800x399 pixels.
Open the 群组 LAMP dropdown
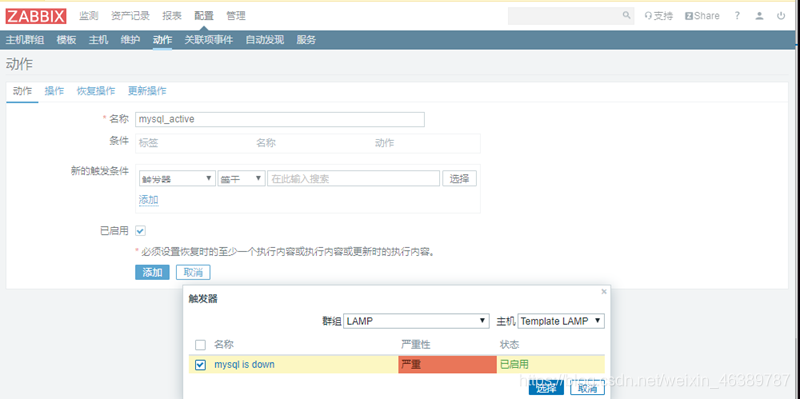[417, 321]
